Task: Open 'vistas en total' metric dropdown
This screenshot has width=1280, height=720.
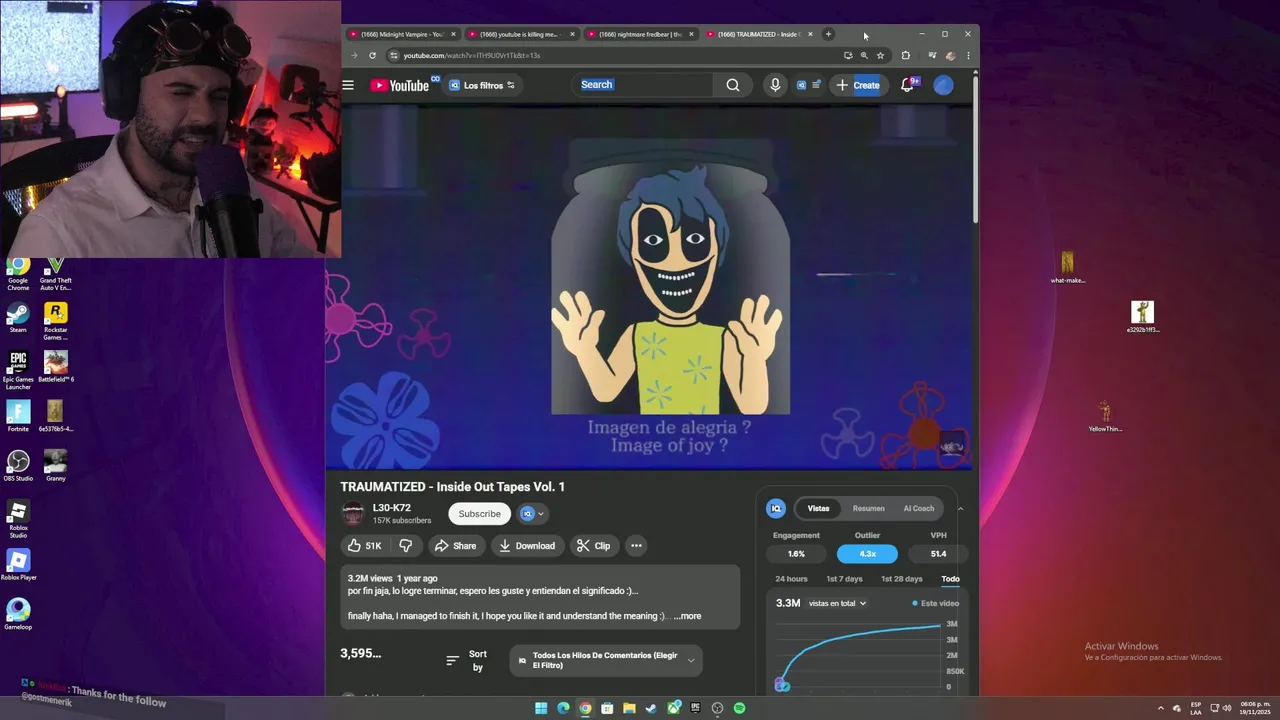Action: tap(837, 603)
